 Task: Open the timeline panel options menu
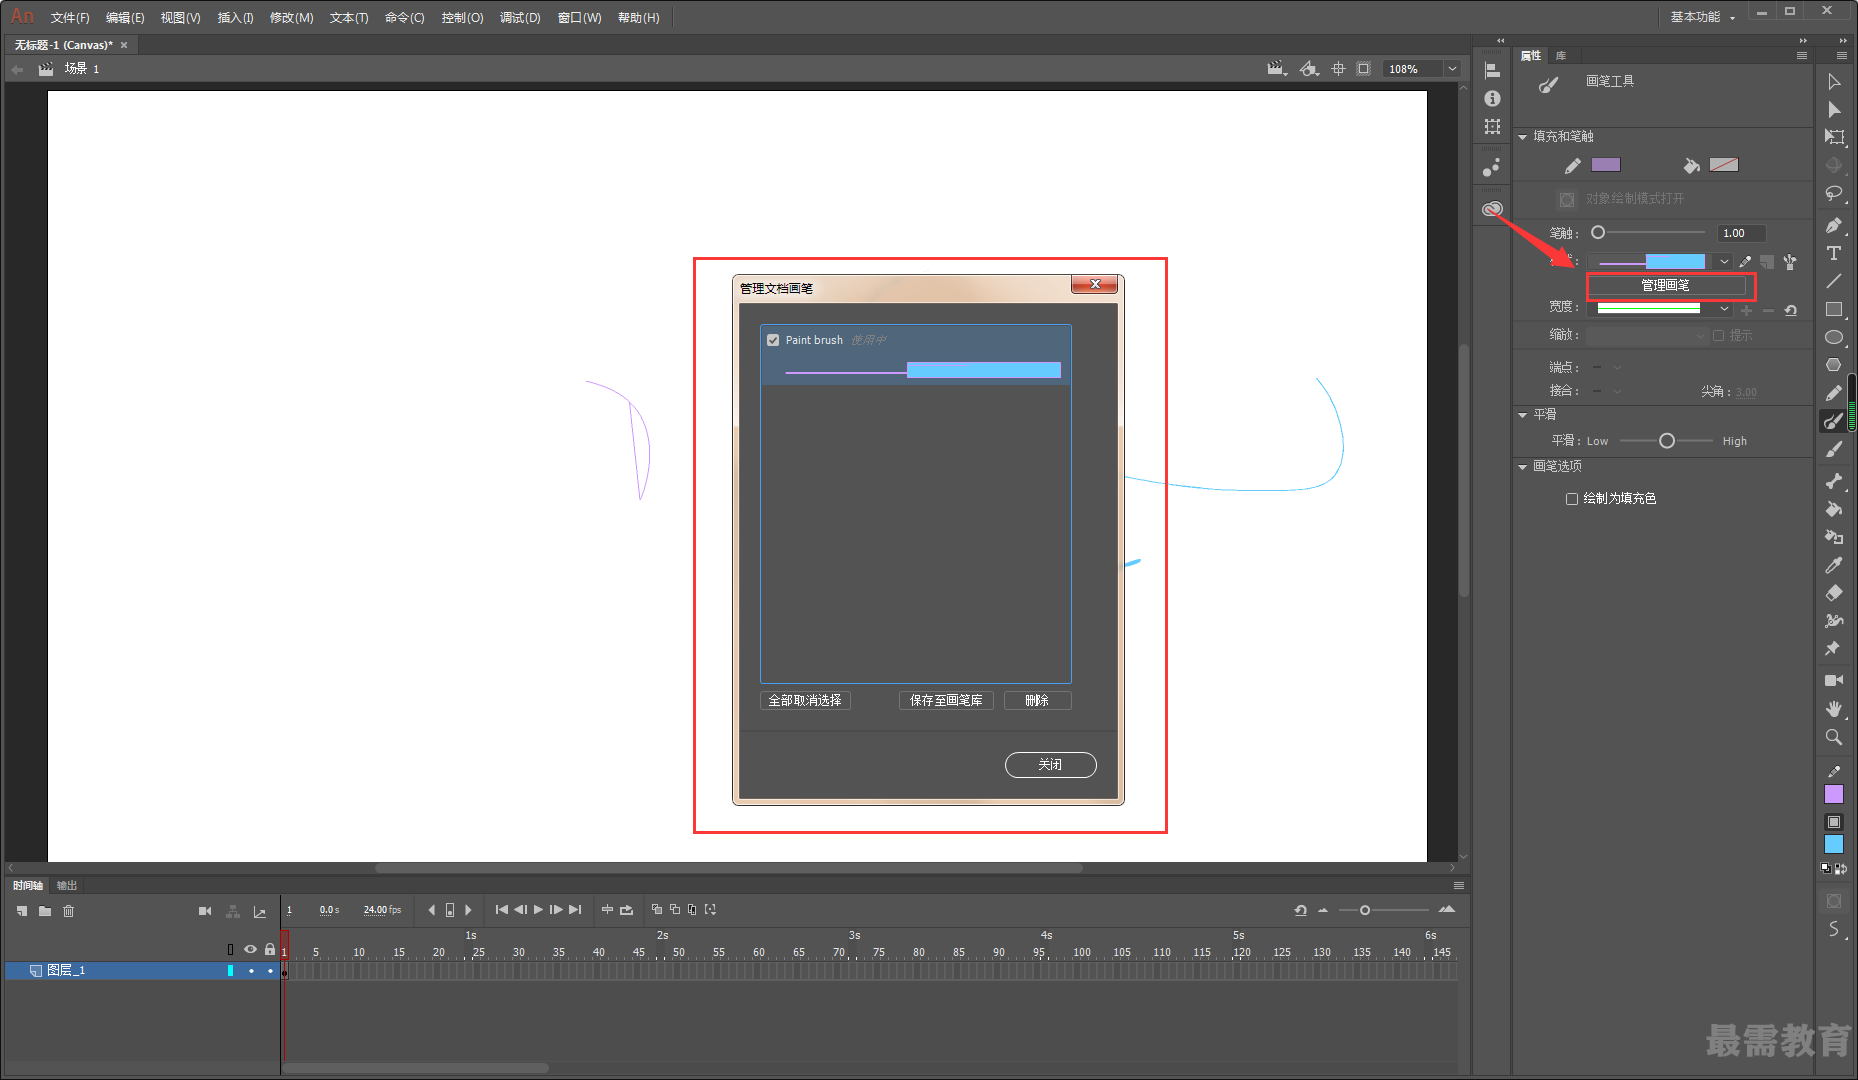click(x=1459, y=886)
